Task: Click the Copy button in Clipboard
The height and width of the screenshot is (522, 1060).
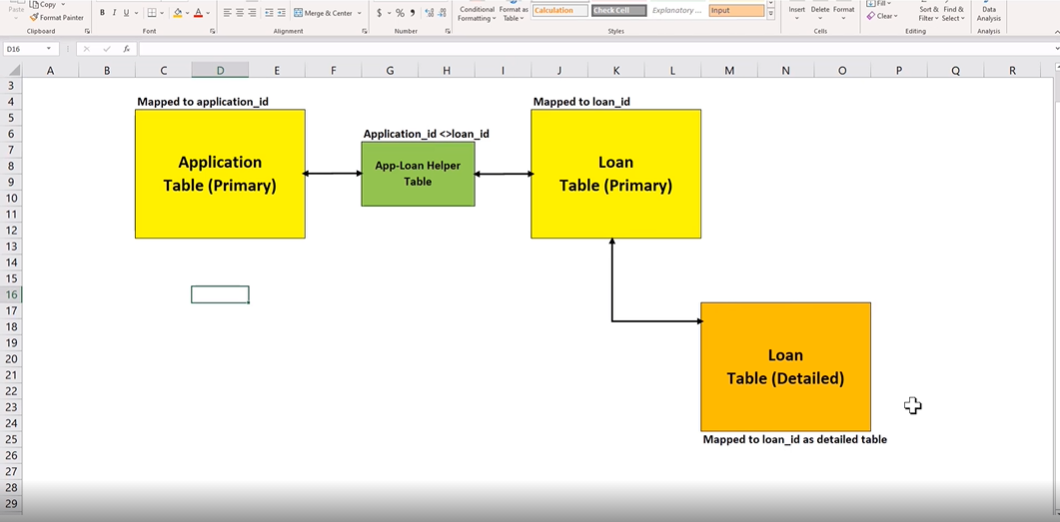Action: point(47,5)
